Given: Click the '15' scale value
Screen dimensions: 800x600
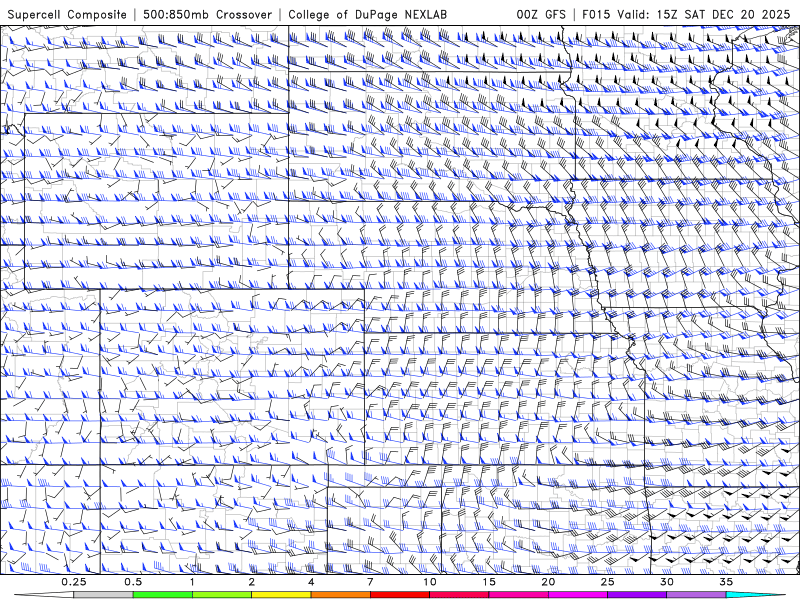Looking at the screenshot, I should [x=489, y=582].
